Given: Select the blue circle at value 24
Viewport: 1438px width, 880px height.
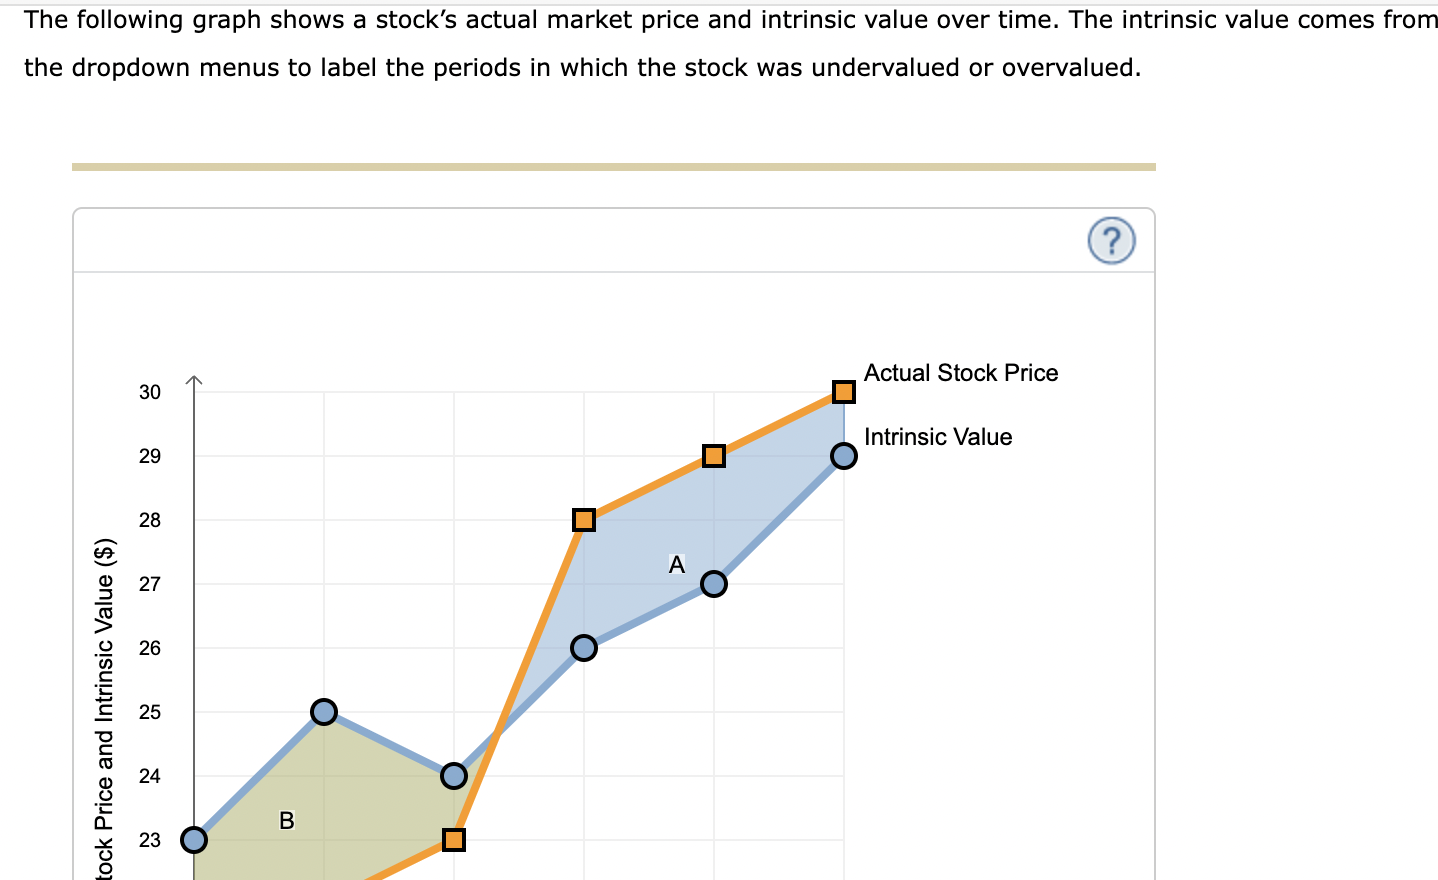Looking at the screenshot, I should click(x=454, y=776).
